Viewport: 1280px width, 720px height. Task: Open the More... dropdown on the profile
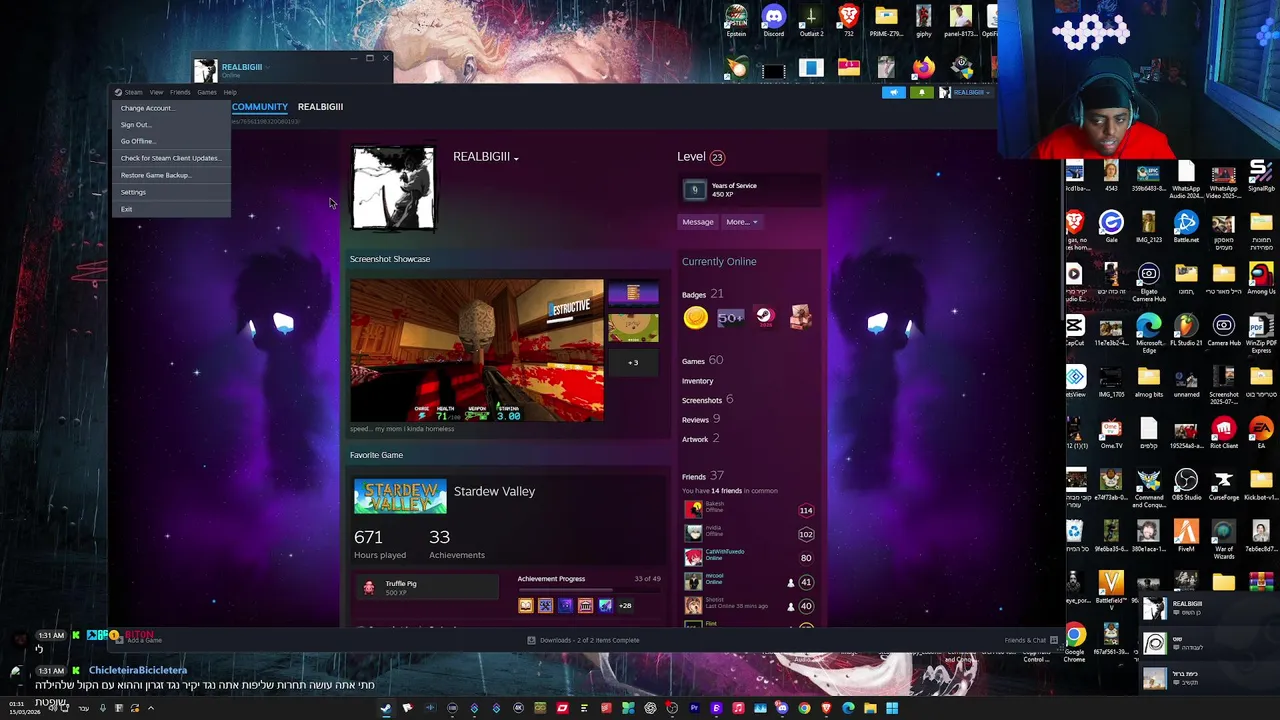pos(741,222)
